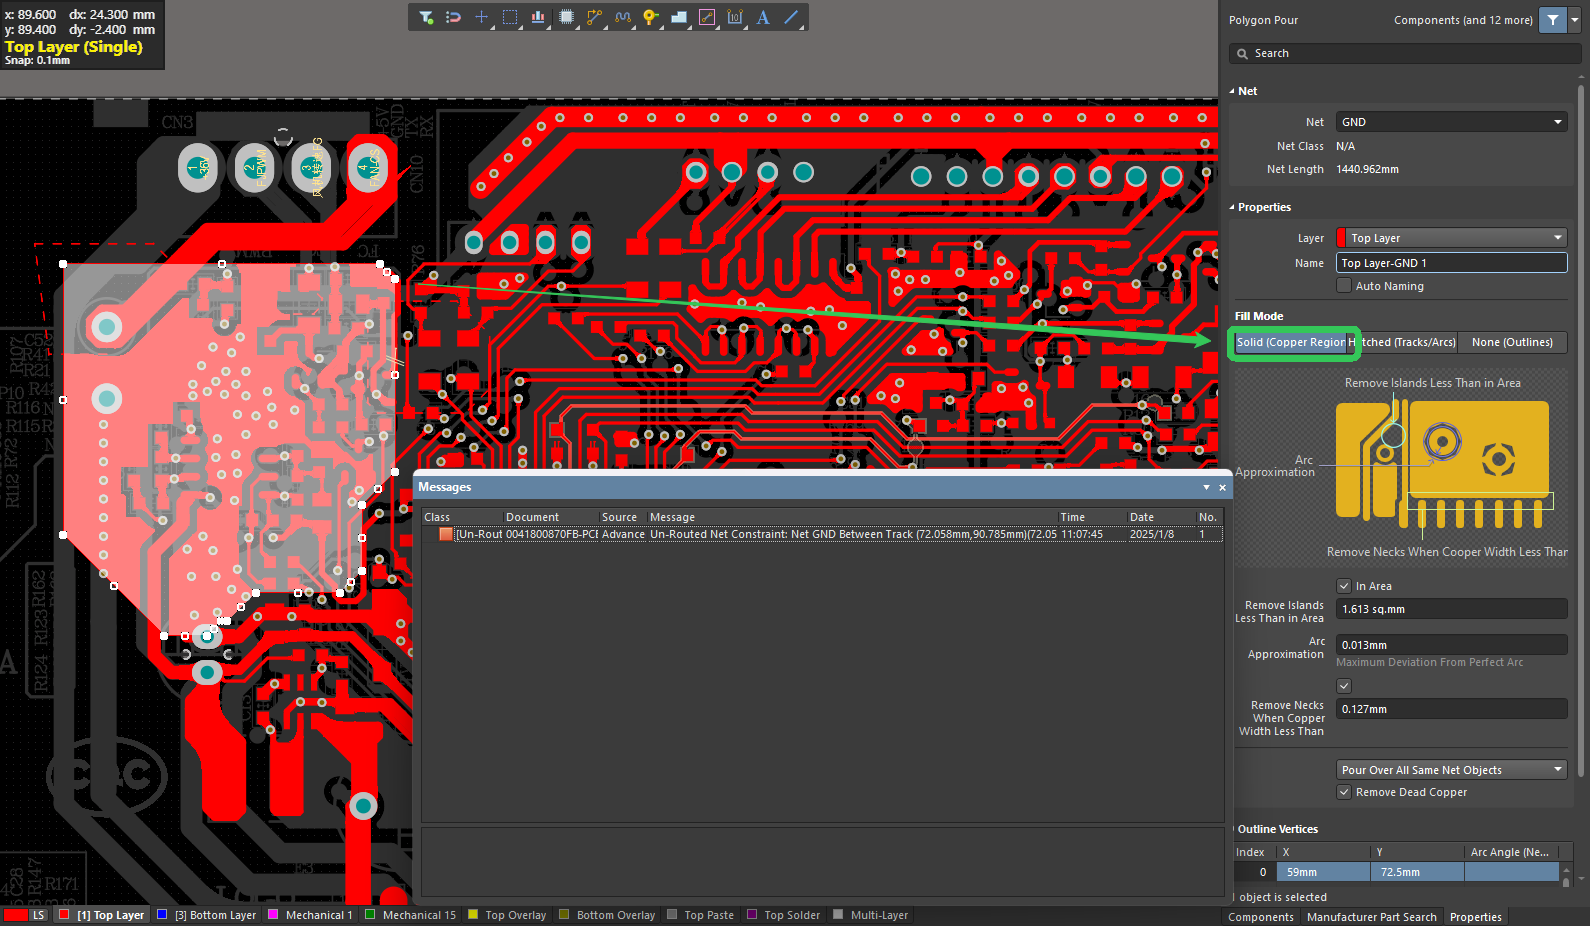Viewport: 1590px width, 926px height.
Task: Click the vertex X cell 59mm
Action: 1323,872
